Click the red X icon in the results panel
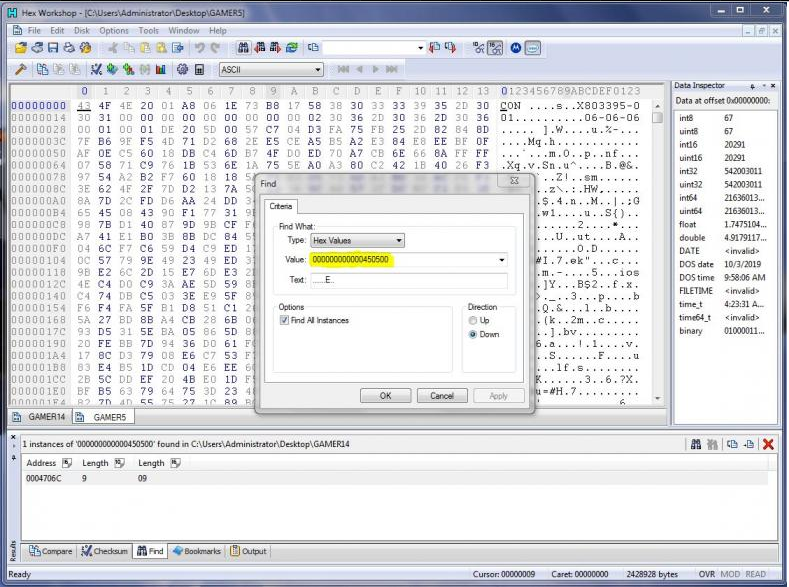The image size is (789, 587). pyautogui.click(x=768, y=444)
